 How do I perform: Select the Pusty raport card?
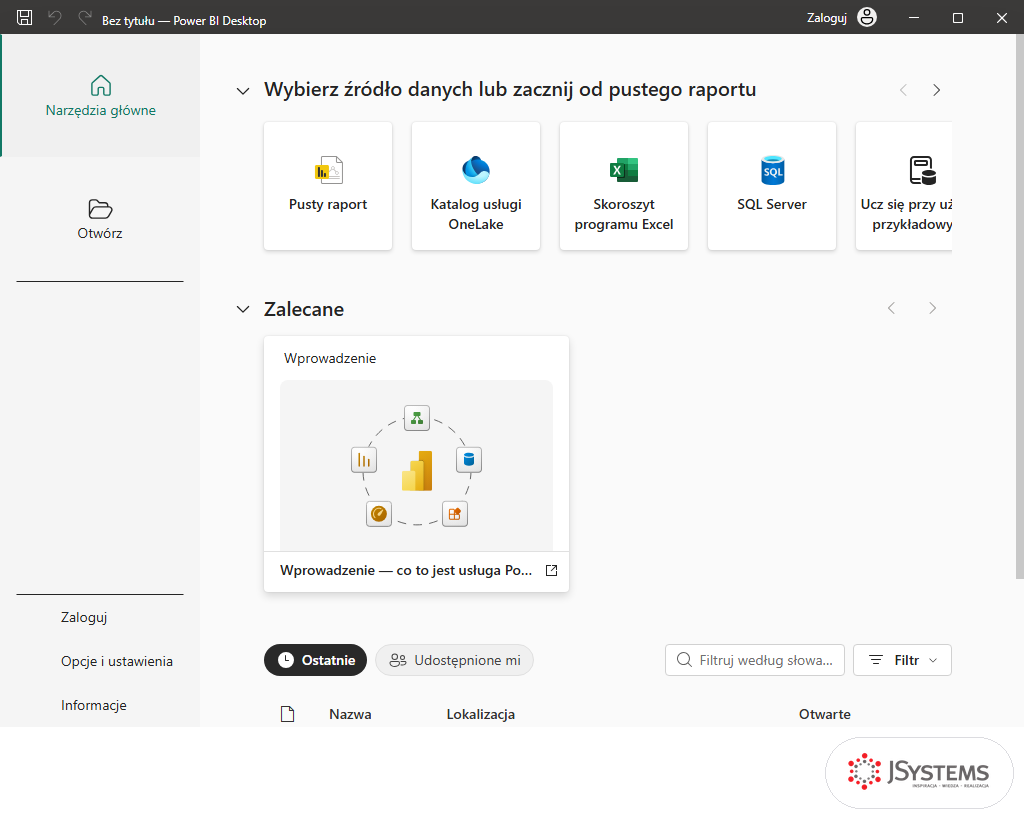328,186
